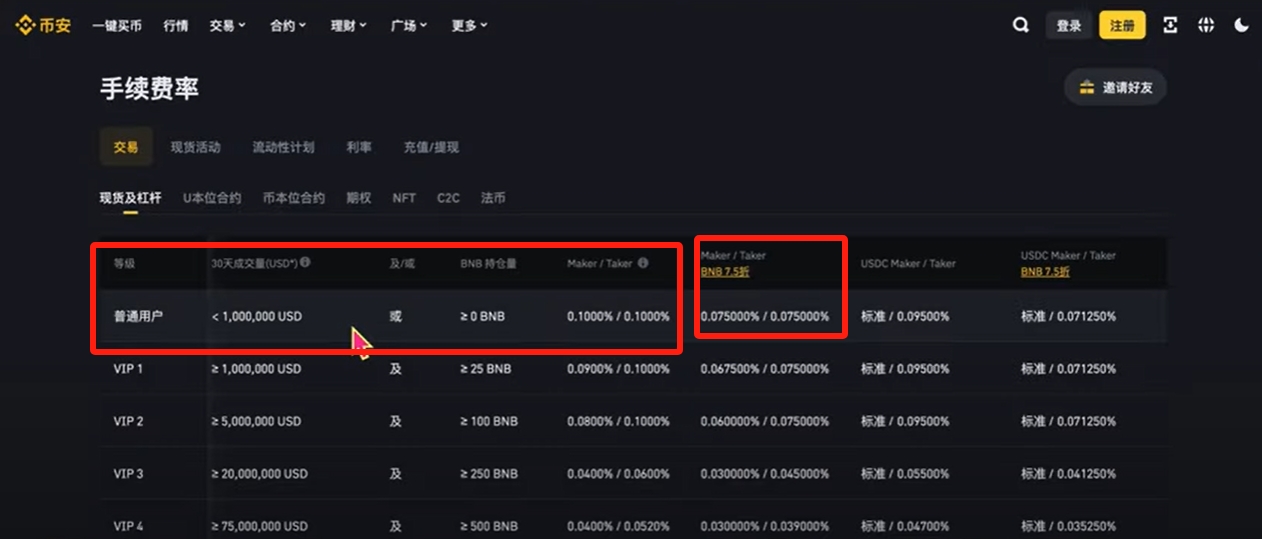Click the < 1,000,000 USD volume cell
Screen dimensions: 1262x539
click(x=256, y=316)
